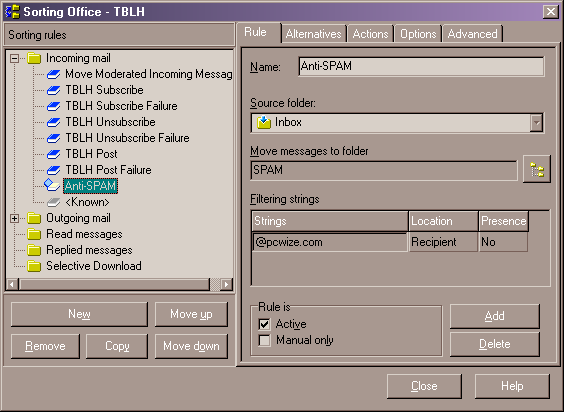Open the Actions tab
Screen dimensions: 564x412
click(370, 34)
